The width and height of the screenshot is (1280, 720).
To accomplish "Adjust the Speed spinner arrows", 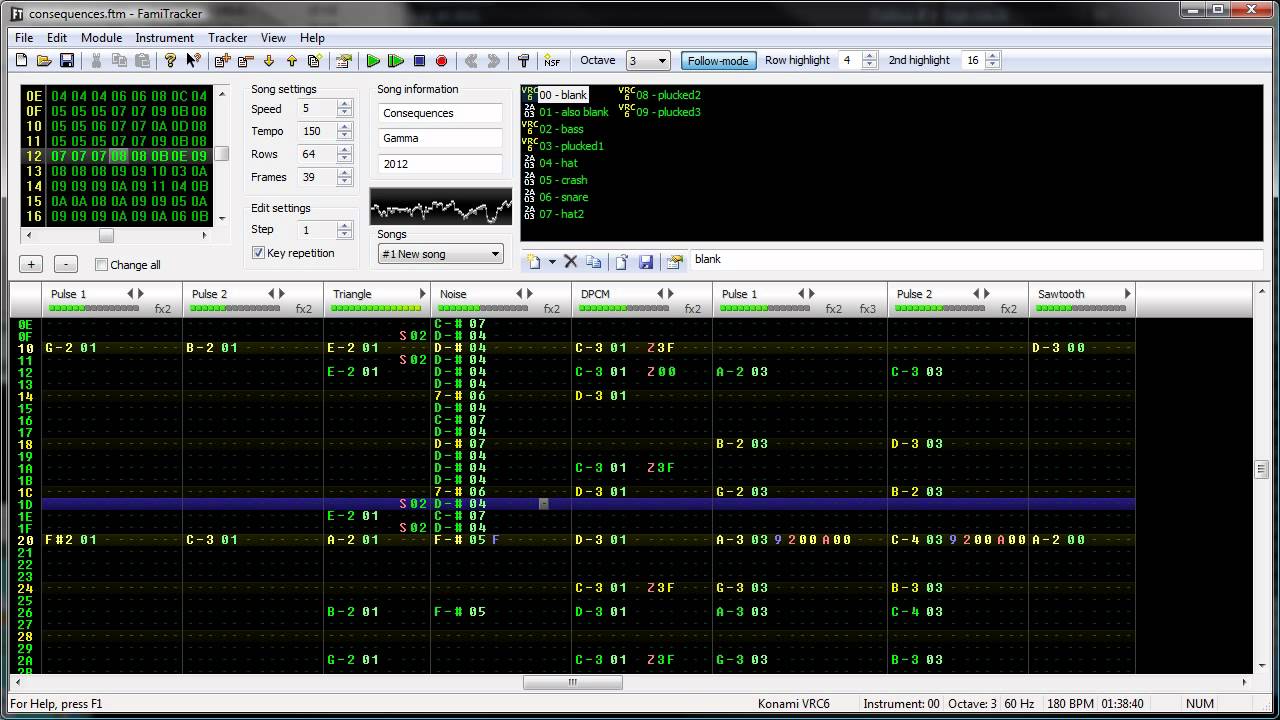I will [345, 108].
